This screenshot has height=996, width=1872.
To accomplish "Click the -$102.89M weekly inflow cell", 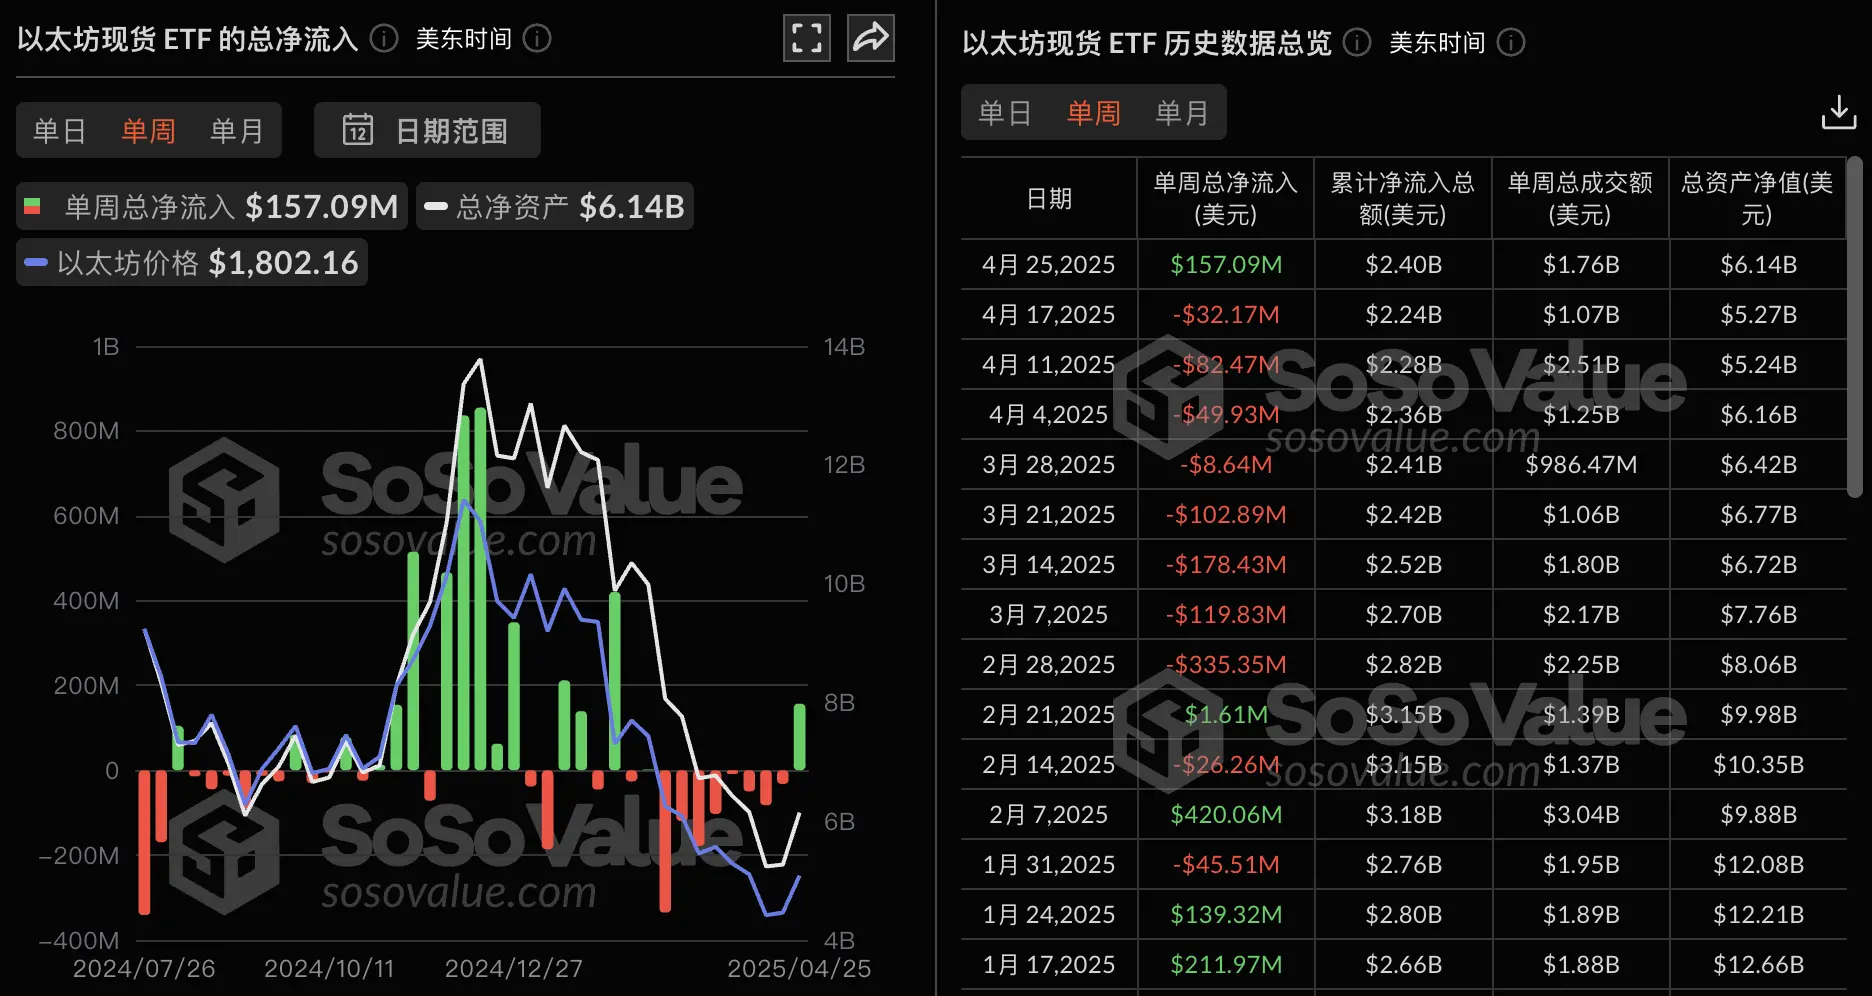I will point(1226,515).
